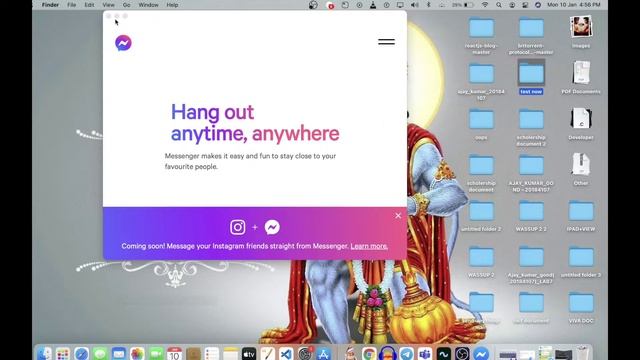
Task: Open System Preferences from the Dock
Action: [x=304, y=353]
